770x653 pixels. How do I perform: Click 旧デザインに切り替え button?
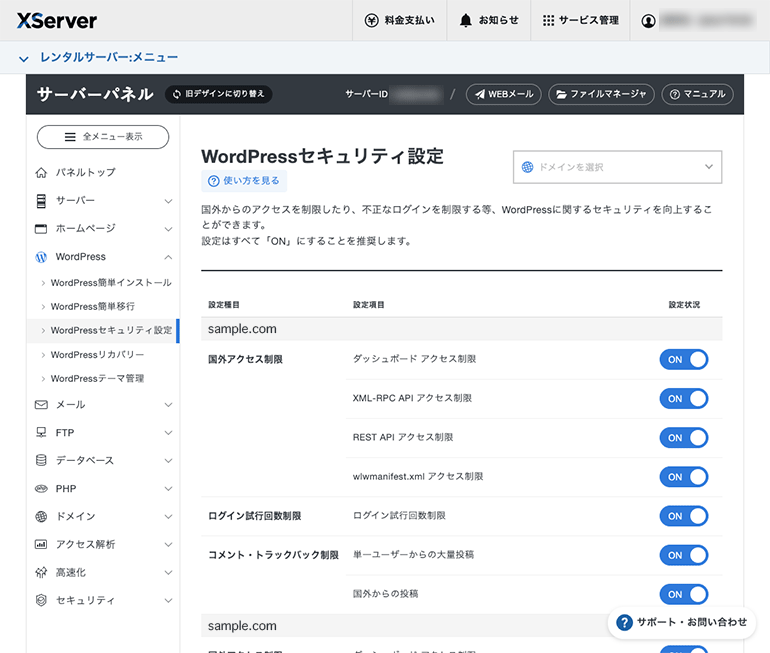[219, 94]
